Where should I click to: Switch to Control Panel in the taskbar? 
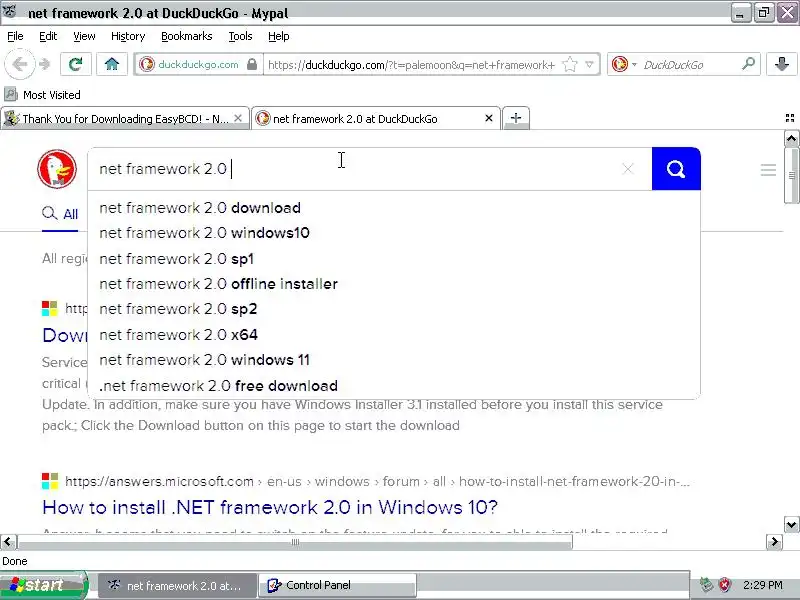pyautogui.click(x=338, y=585)
